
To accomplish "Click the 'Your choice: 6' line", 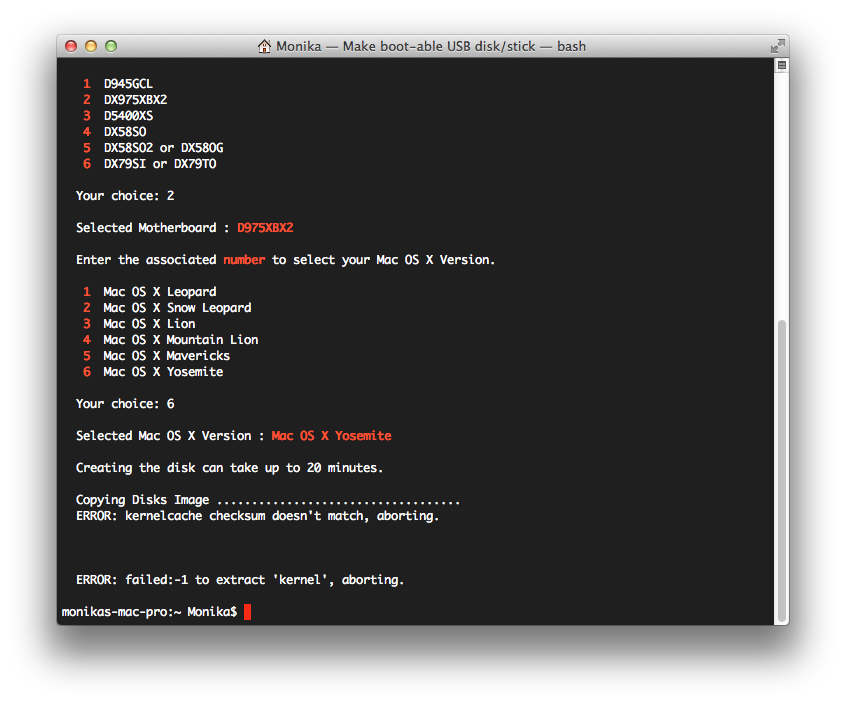I will click(125, 404).
